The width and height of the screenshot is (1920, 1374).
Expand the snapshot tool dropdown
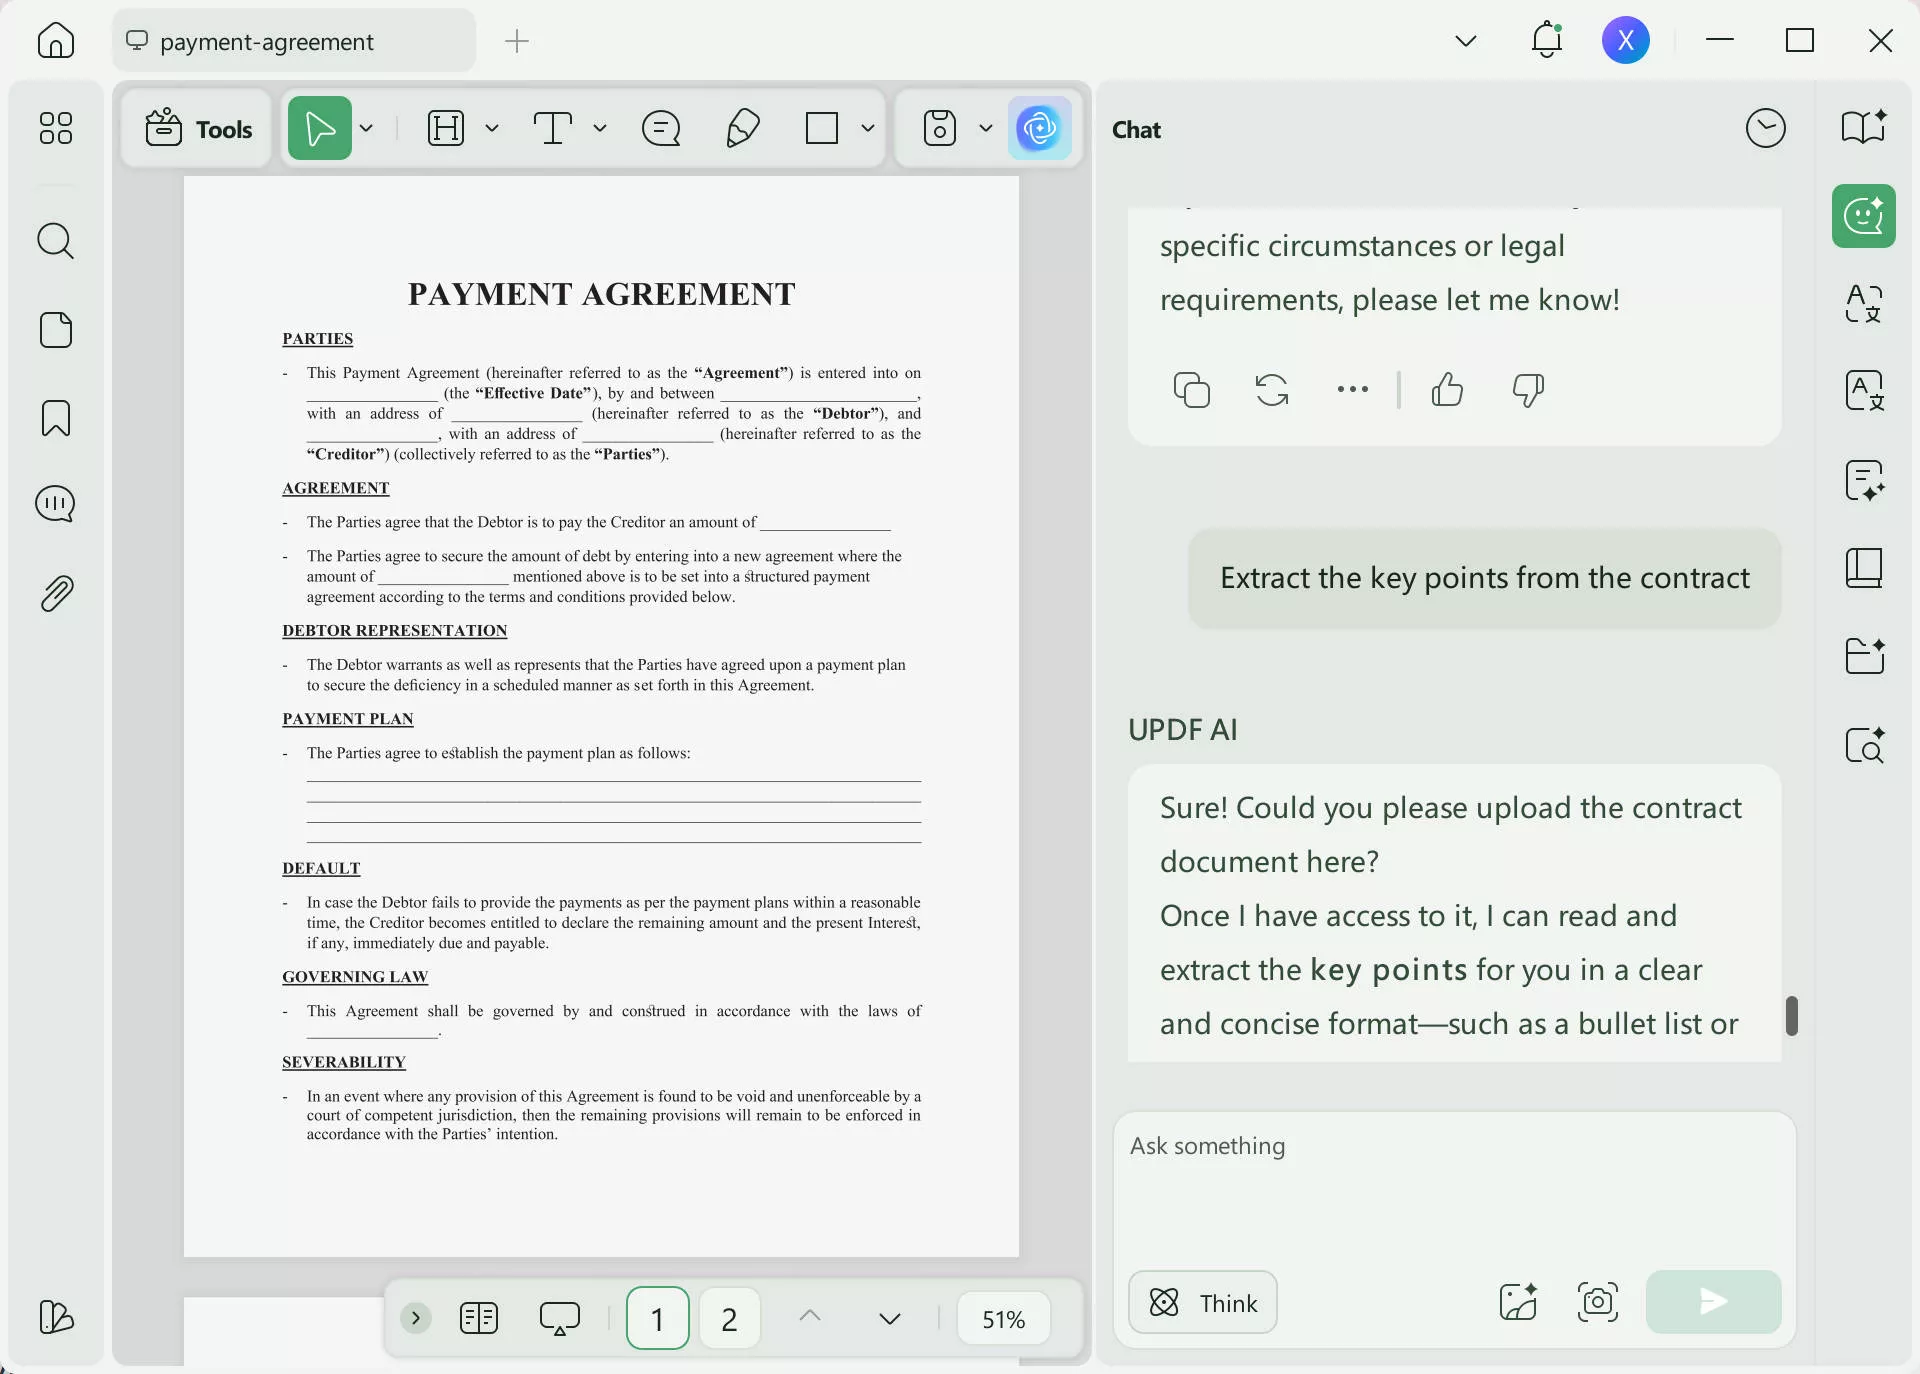click(x=985, y=128)
